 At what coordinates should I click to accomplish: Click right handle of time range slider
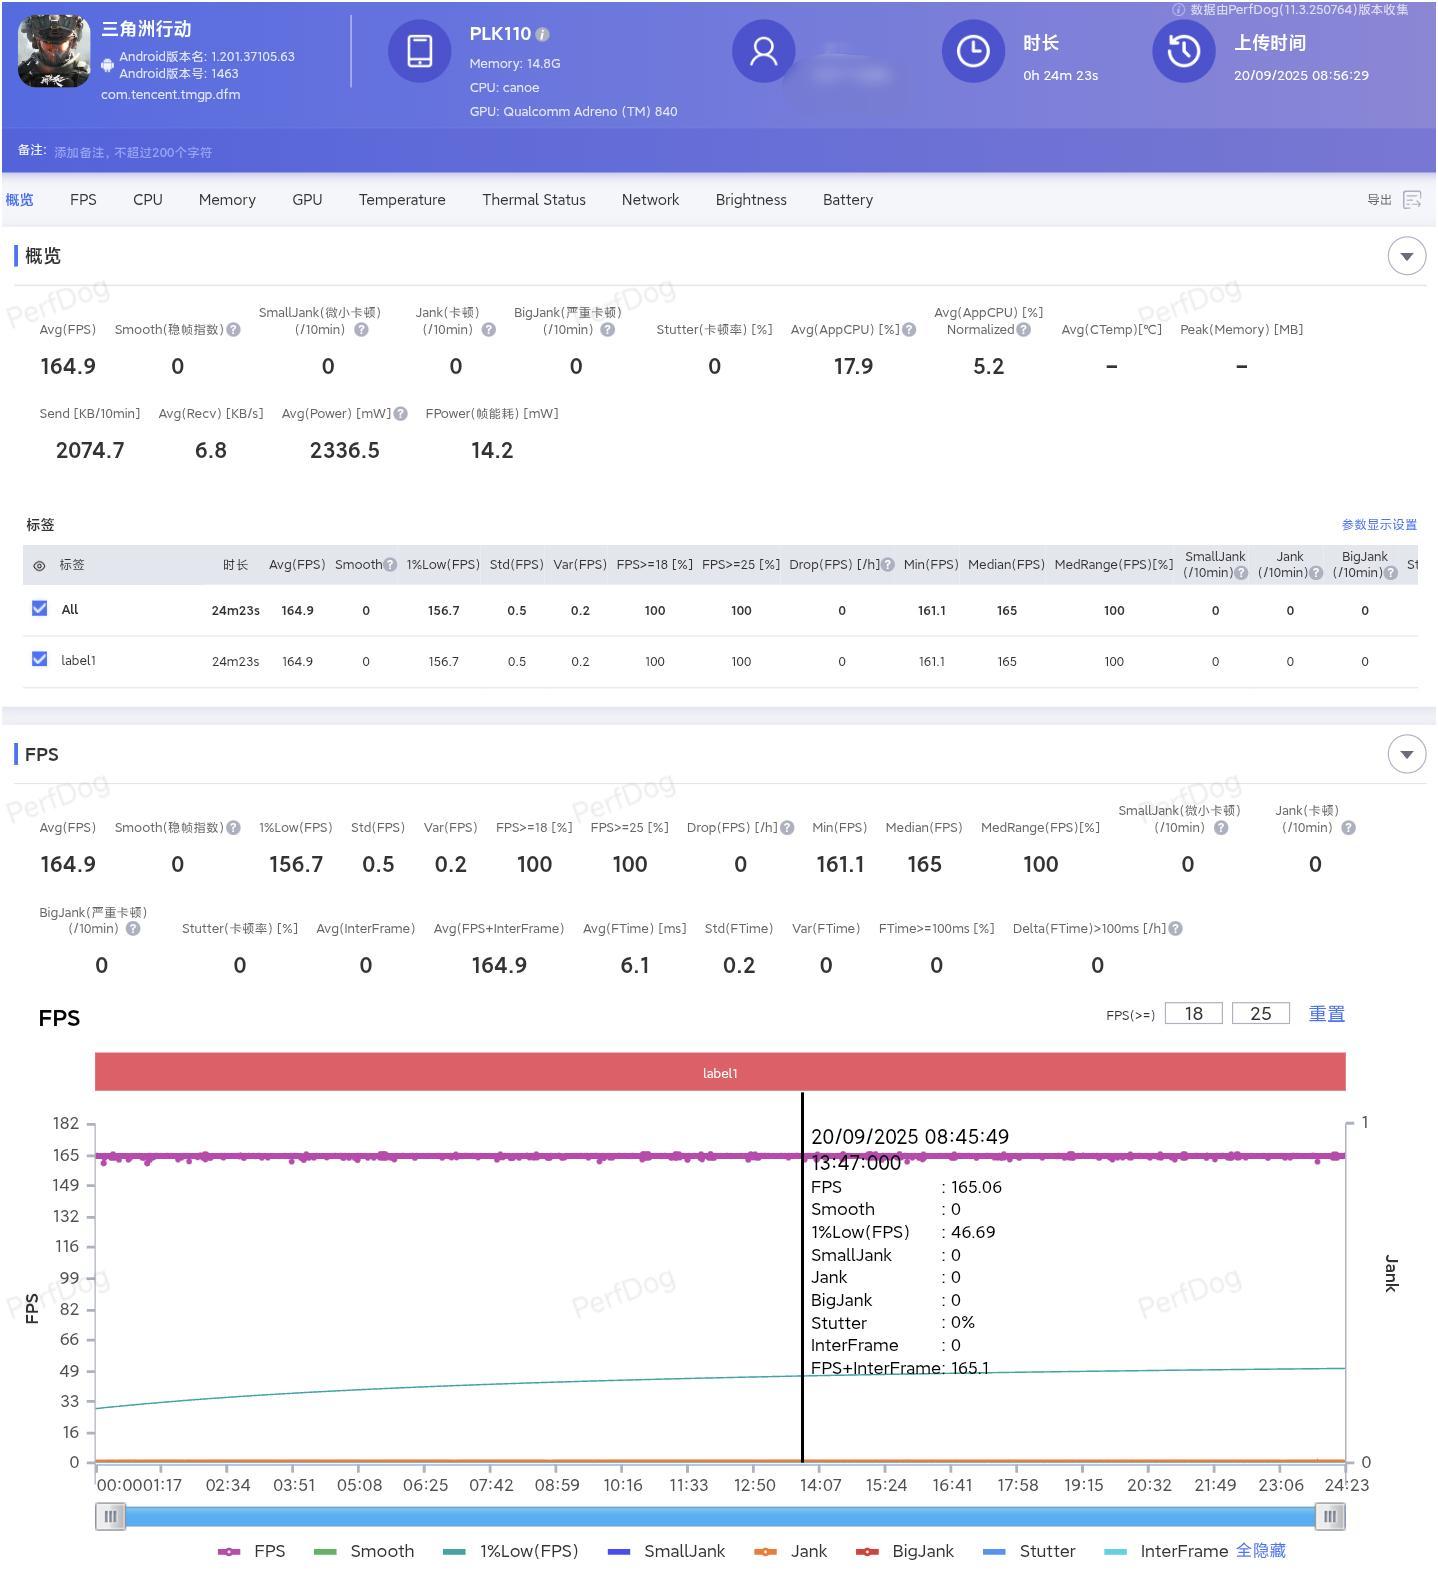click(1329, 1517)
